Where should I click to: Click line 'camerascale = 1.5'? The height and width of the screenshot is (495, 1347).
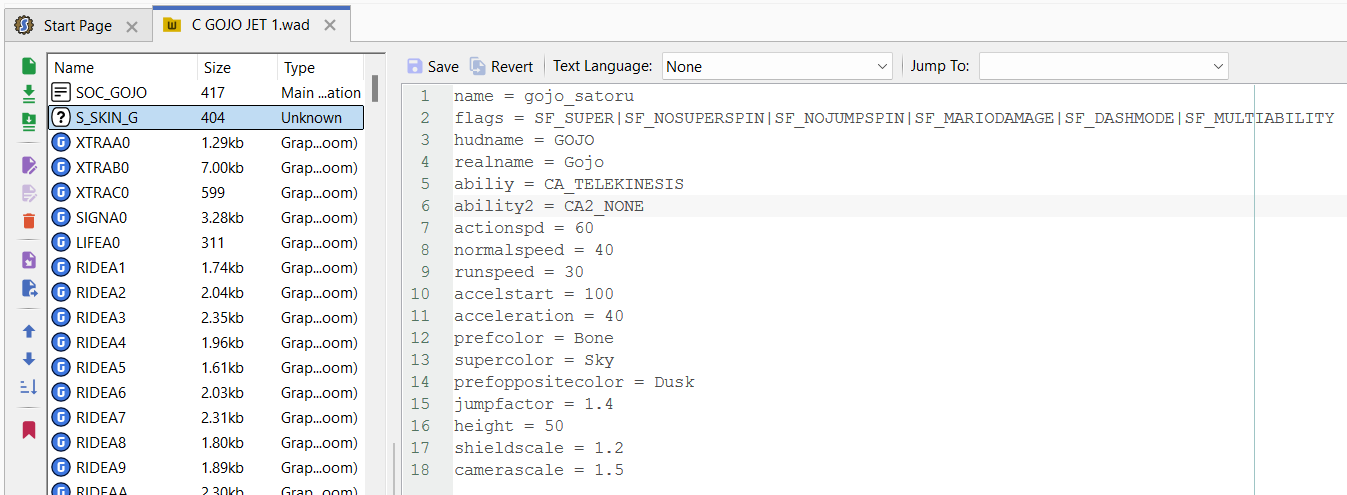(539, 470)
